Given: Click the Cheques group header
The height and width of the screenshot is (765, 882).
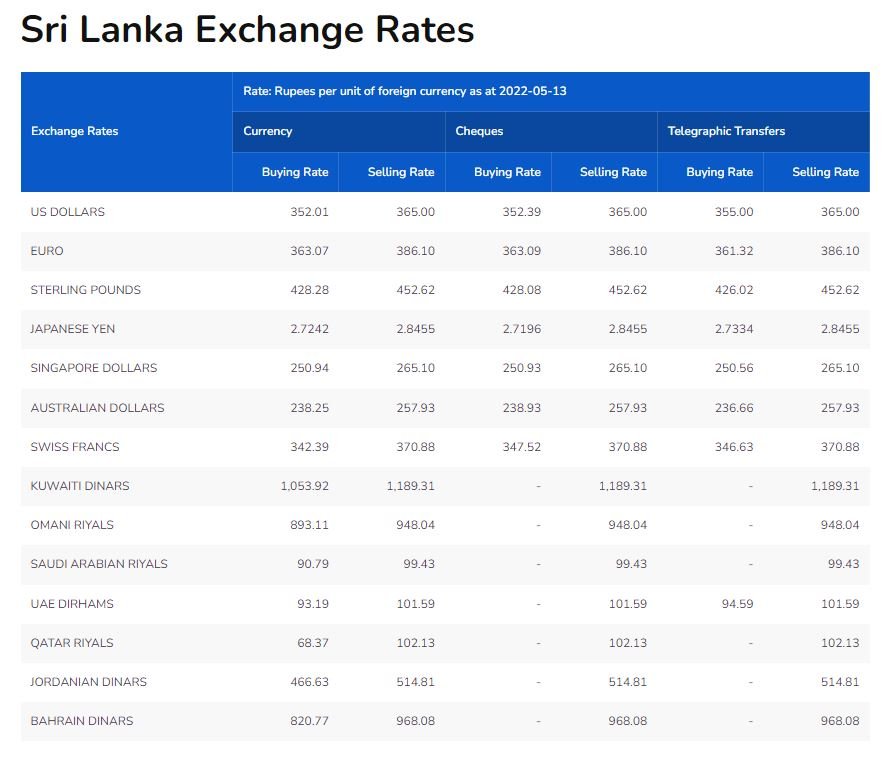Looking at the screenshot, I should (479, 131).
